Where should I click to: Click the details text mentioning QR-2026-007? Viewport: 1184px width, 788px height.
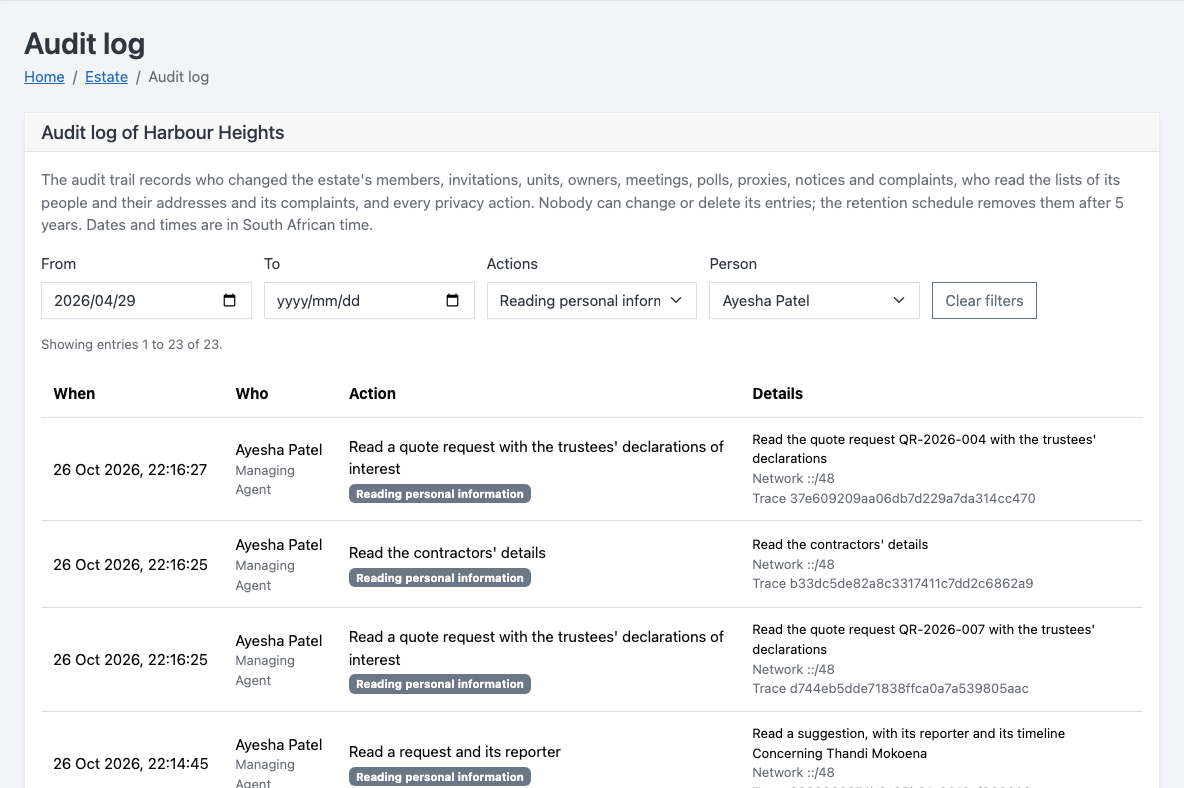click(923, 639)
